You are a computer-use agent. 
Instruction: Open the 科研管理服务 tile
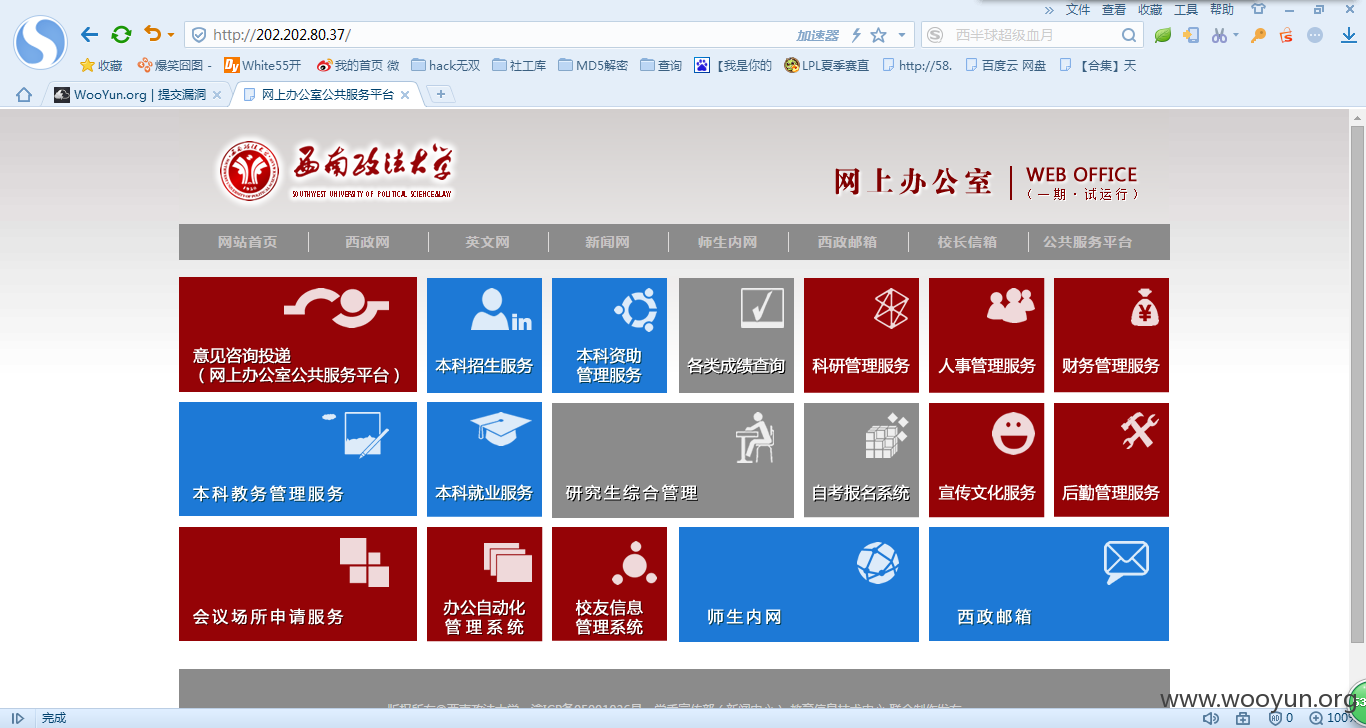coord(861,335)
